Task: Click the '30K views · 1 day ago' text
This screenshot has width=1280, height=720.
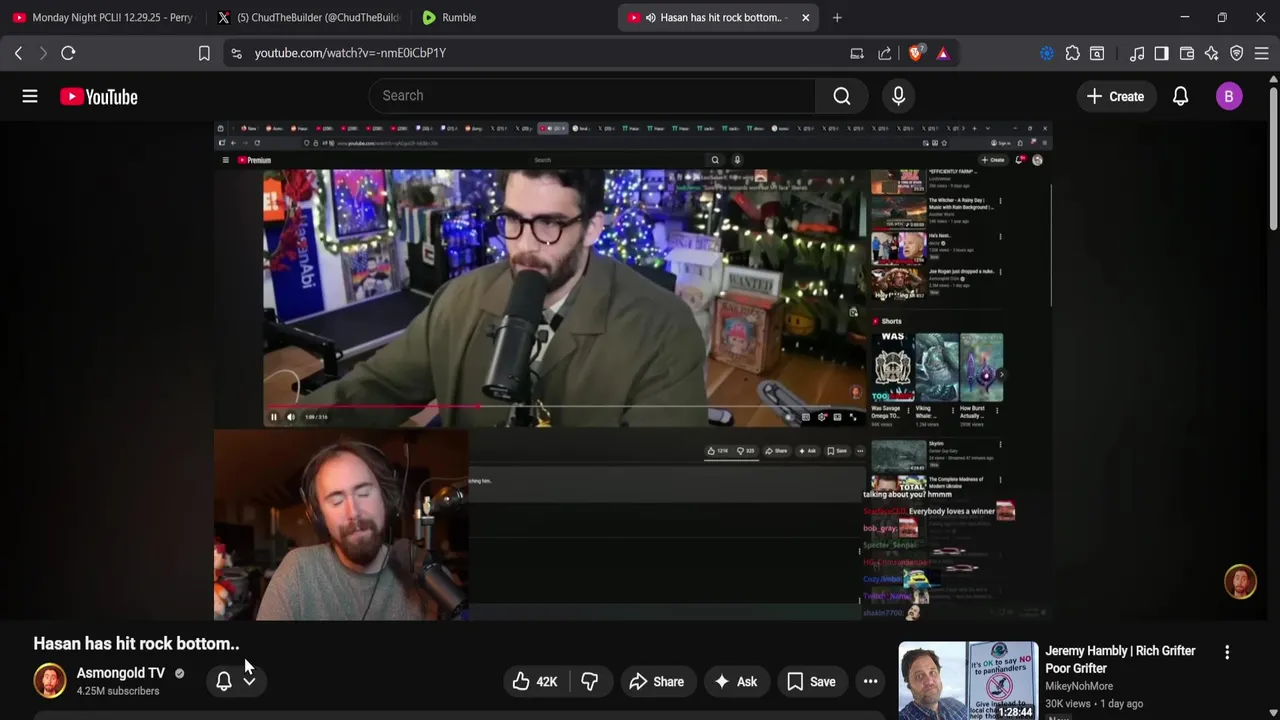Action: [x=1094, y=703]
